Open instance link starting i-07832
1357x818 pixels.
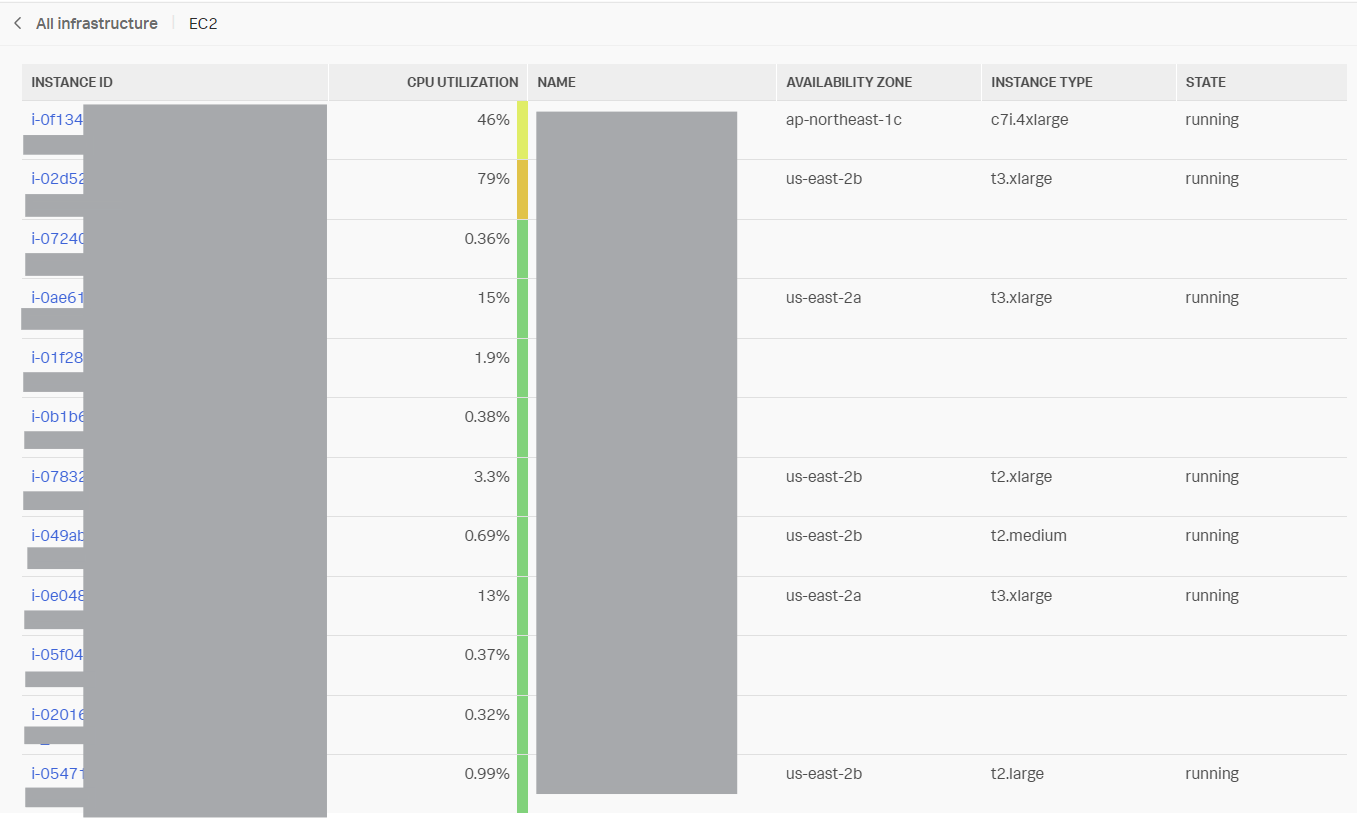pyautogui.click(x=58, y=477)
